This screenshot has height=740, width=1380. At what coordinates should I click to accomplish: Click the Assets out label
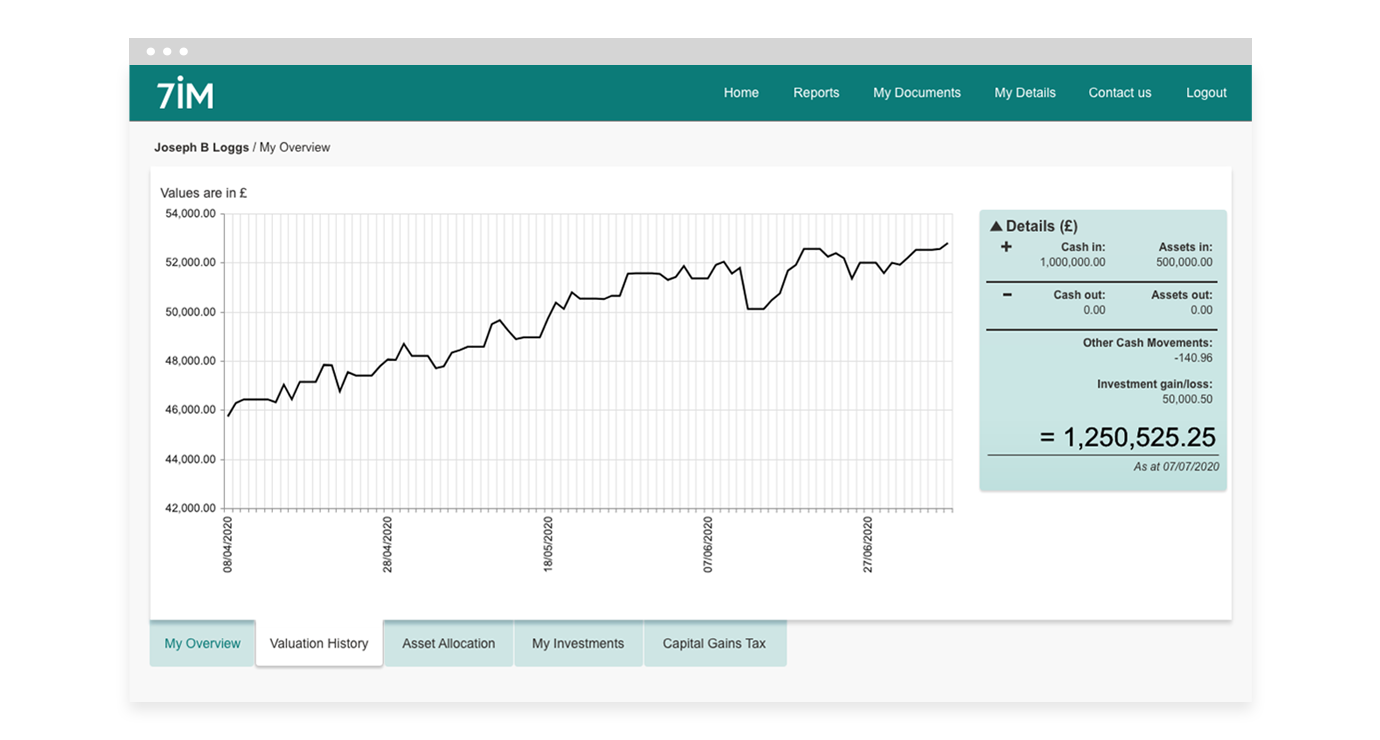tap(1181, 295)
